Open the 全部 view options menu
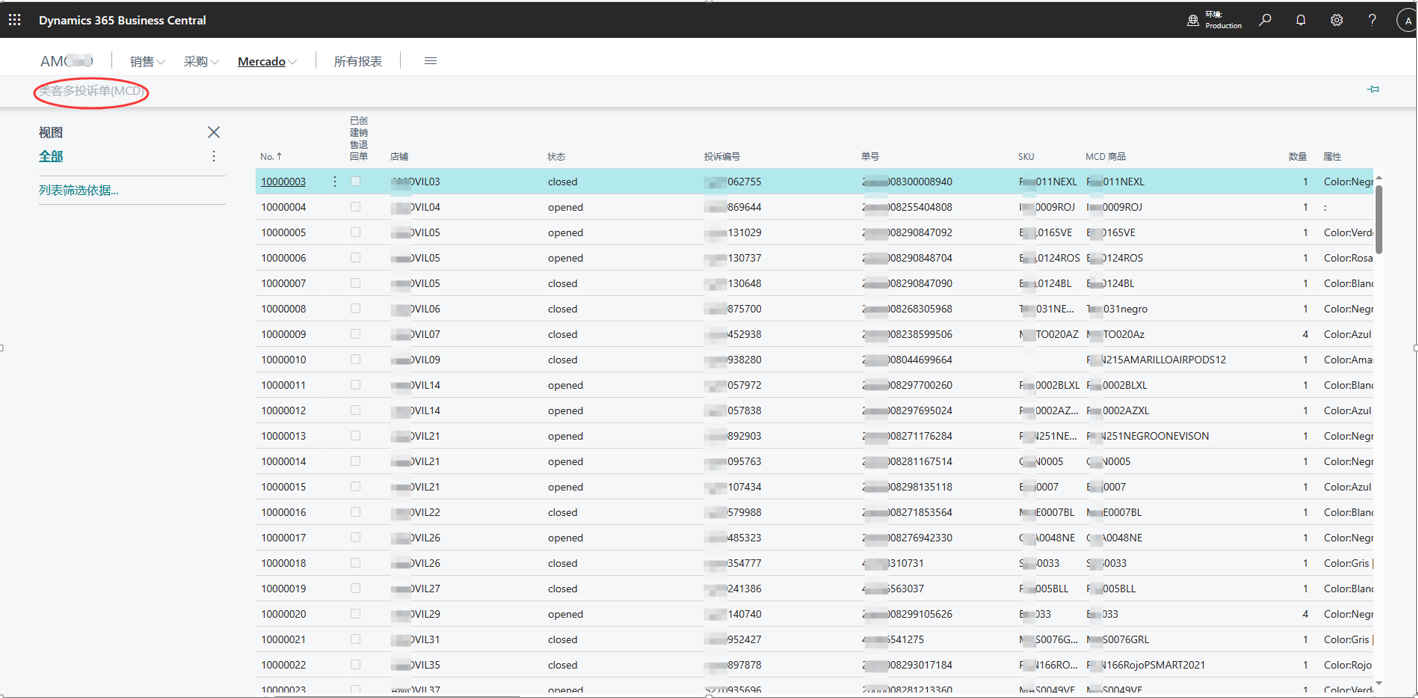Viewport: 1418px width, 698px height. pyautogui.click(x=213, y=156)
